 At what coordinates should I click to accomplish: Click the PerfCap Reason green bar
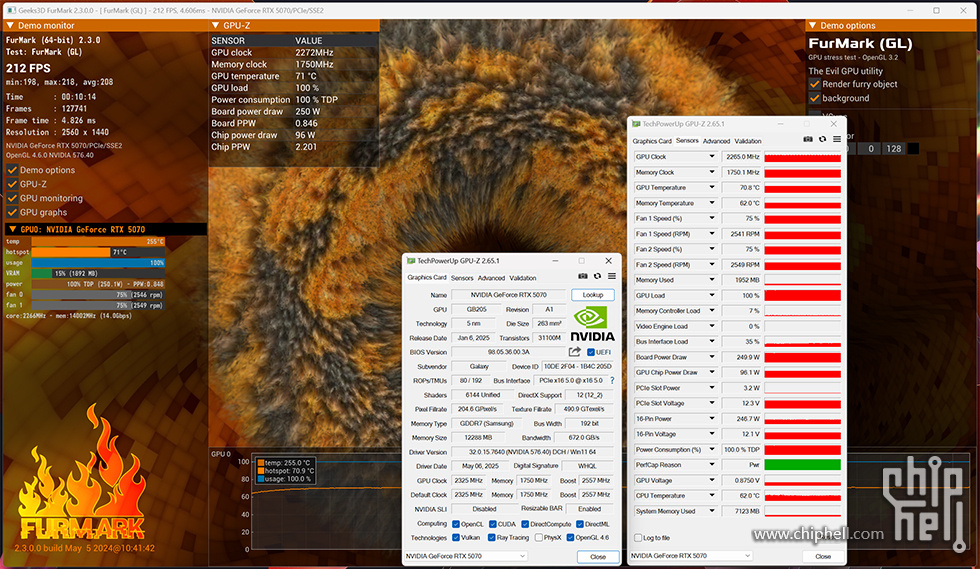802,465
